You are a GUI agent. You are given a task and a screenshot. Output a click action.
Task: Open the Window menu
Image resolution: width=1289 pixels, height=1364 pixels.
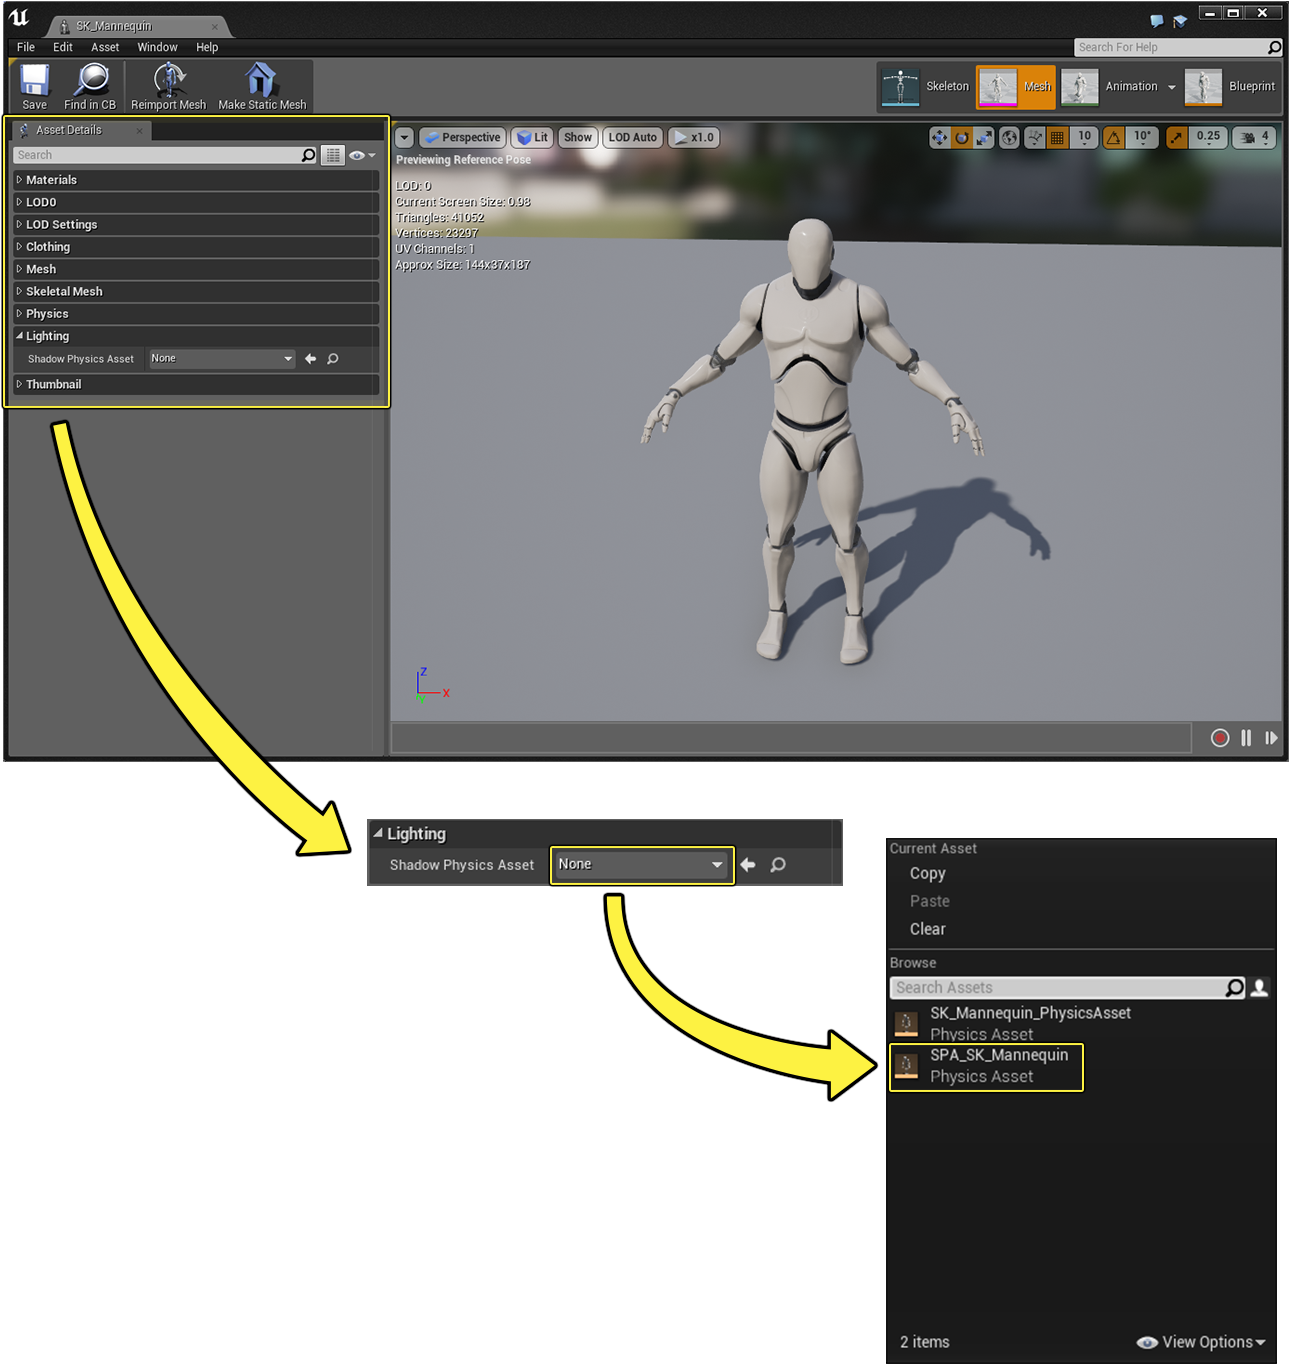157,47
